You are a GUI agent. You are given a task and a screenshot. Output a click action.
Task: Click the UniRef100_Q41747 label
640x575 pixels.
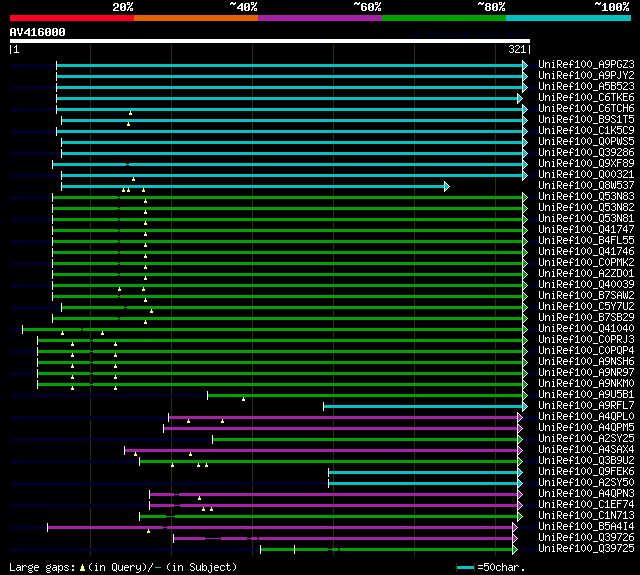586,230
